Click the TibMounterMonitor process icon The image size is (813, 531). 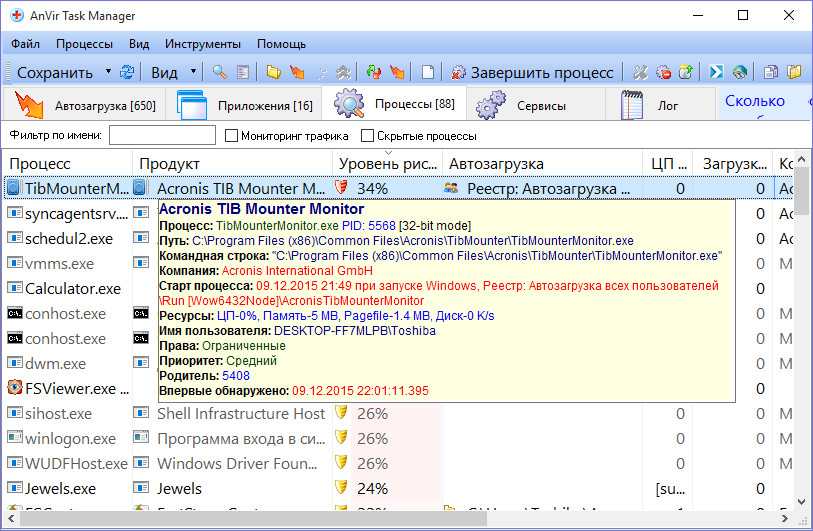coord(14,187)
